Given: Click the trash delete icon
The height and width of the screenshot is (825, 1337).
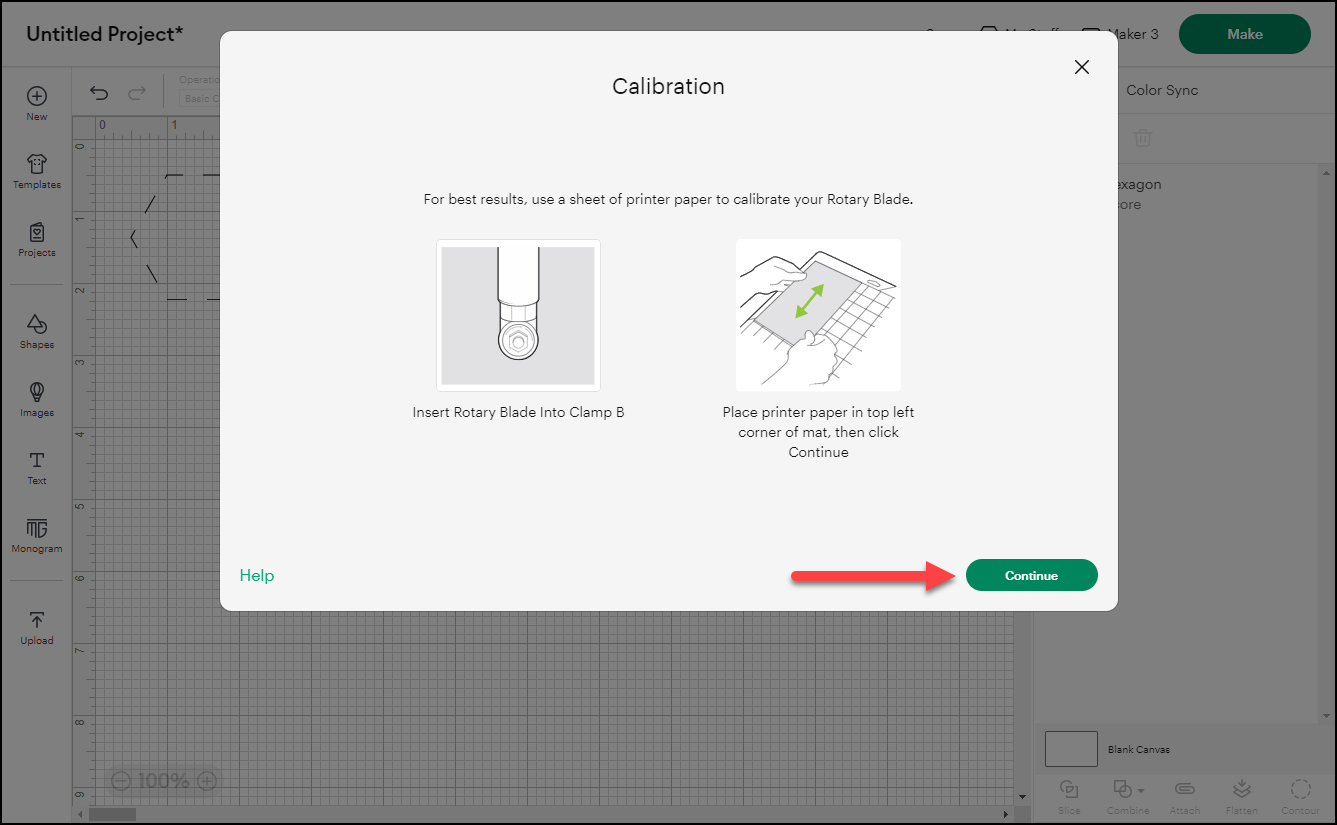Looking at the screenshot, I should 1142,138.
